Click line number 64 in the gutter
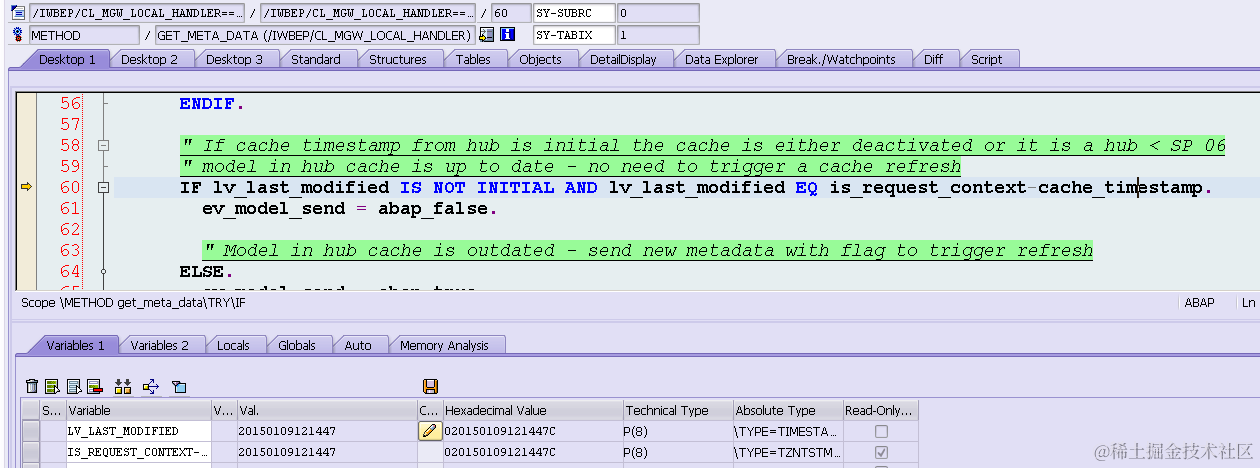The image size is (1260, 468). pyautogui.click(x=70, y=271)
